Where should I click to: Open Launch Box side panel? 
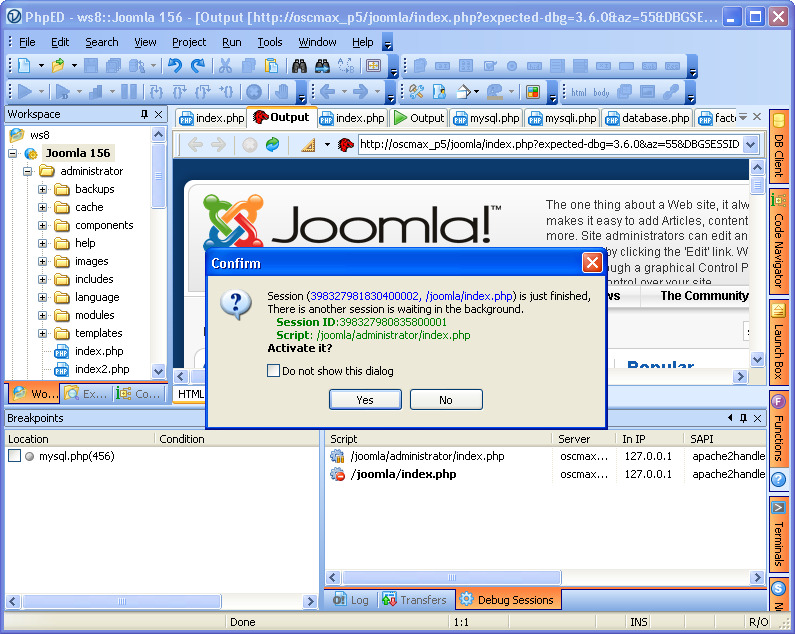(x=779, y=342)
